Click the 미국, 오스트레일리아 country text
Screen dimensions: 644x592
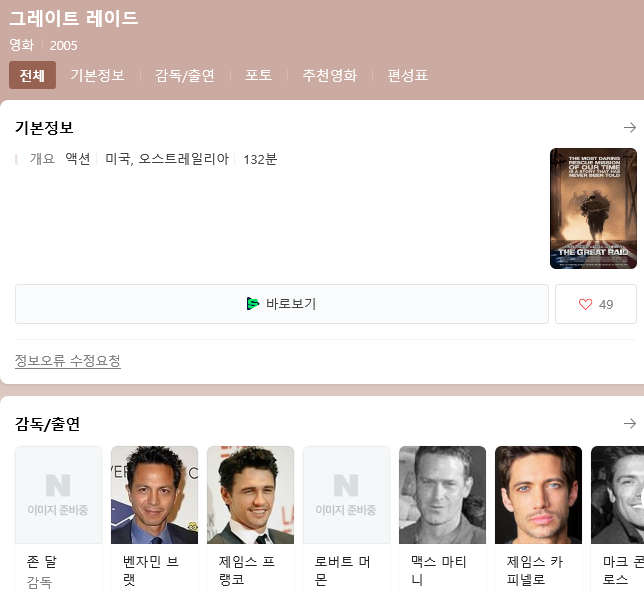click(x=167, y=159)
